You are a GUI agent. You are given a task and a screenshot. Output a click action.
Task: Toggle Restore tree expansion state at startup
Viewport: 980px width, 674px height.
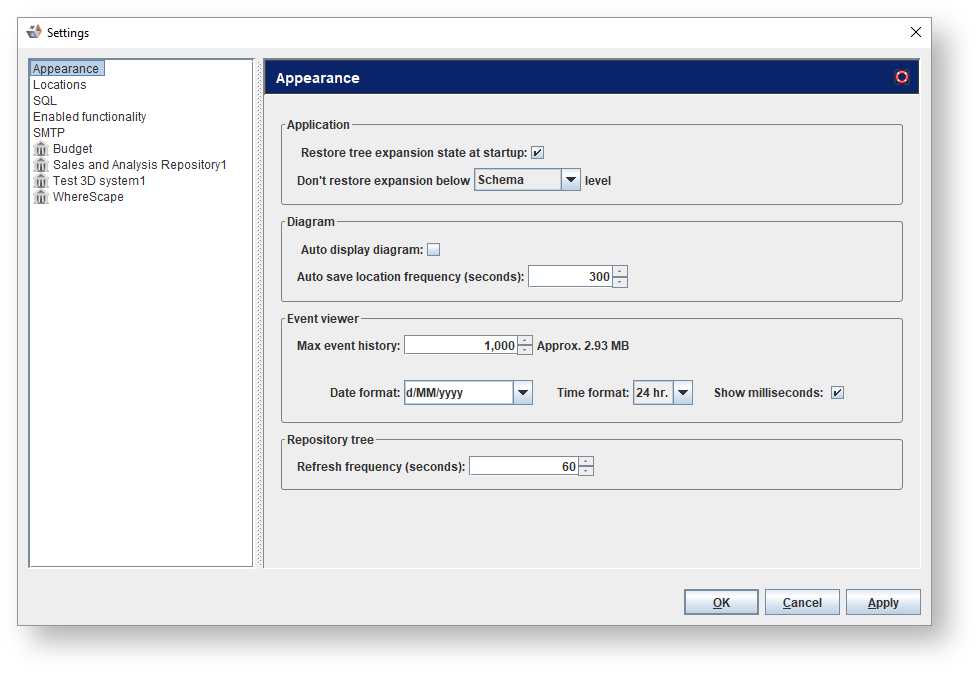pos(537,153)
